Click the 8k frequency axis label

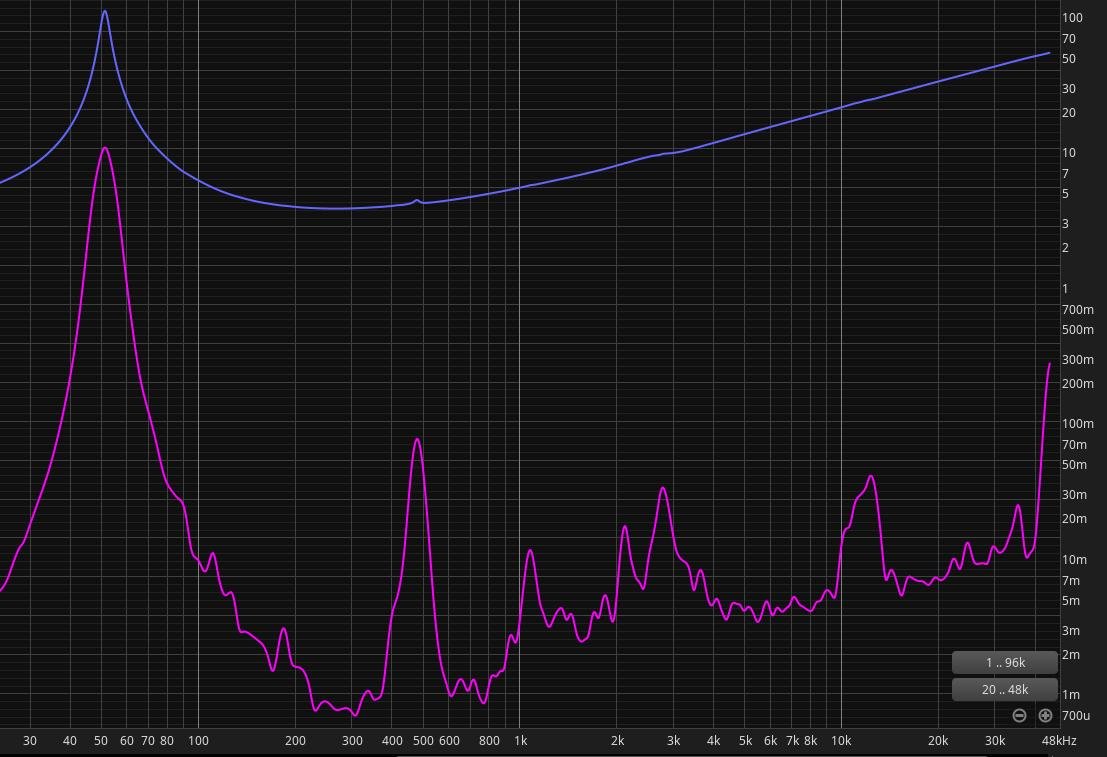point(810,740)
